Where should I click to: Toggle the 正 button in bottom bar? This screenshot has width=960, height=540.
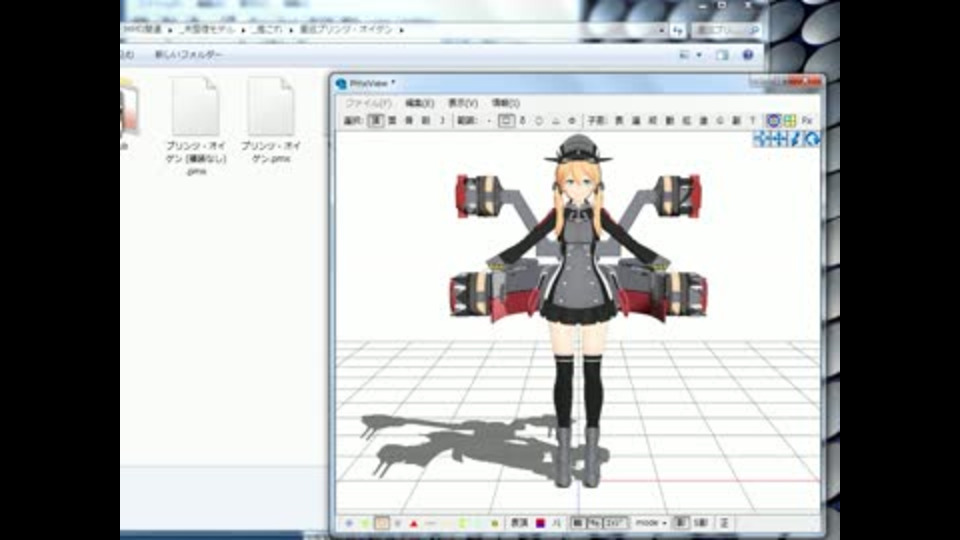724,523
